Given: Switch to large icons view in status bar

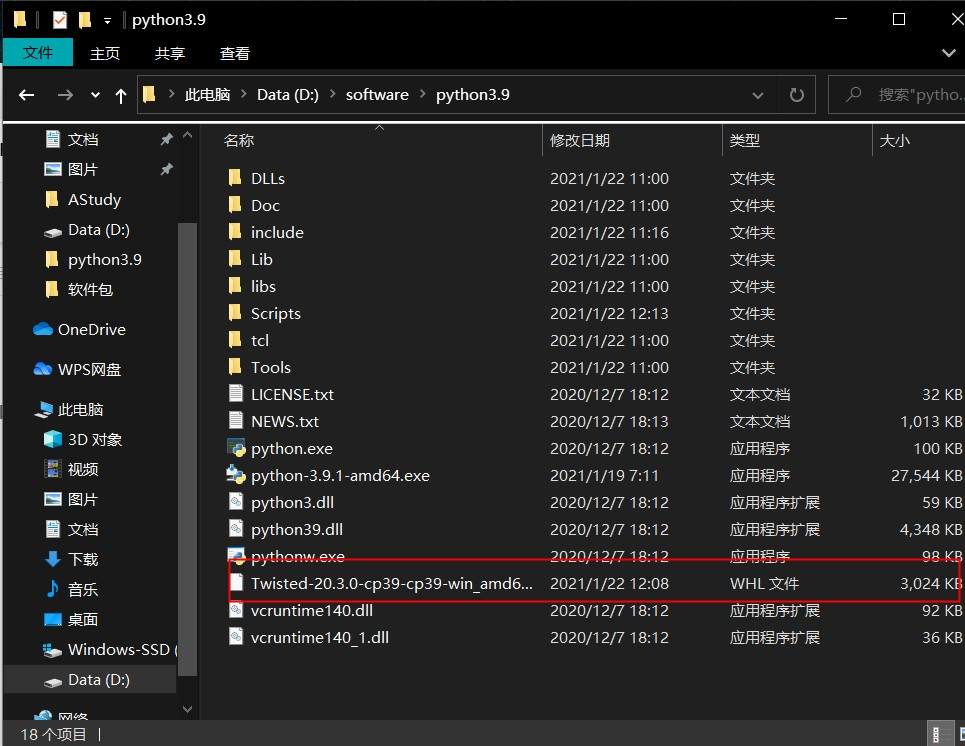Looking at the screenshot, I should 961,734.
